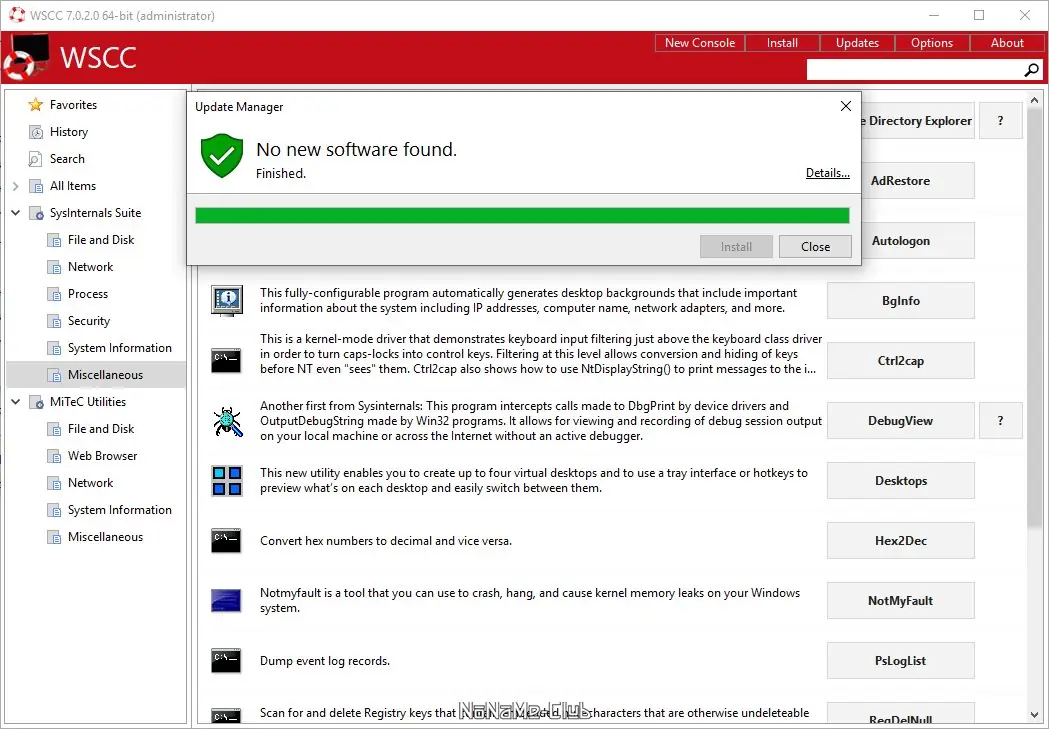Click the NotMyFault blue screen icon
The height and width of the screenshot is (729, 1049).
(x=226, y=600)
